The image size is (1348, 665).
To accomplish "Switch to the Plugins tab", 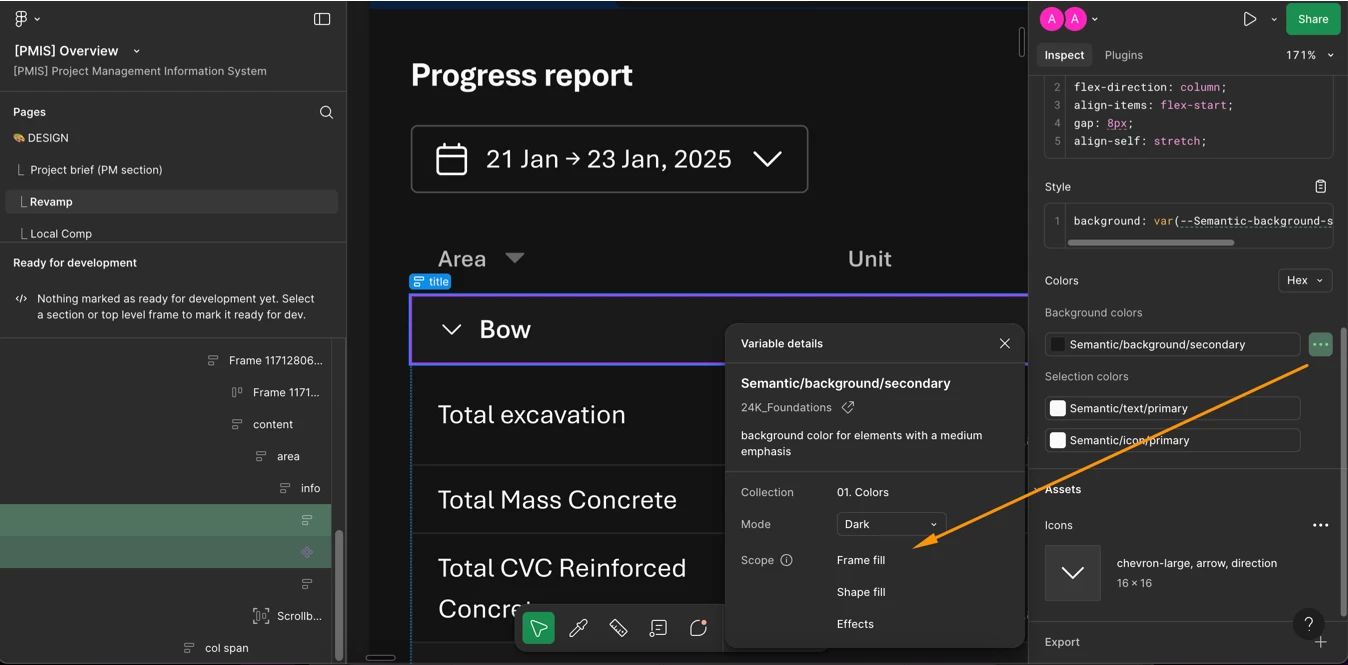I will [x=1124, y=55].
